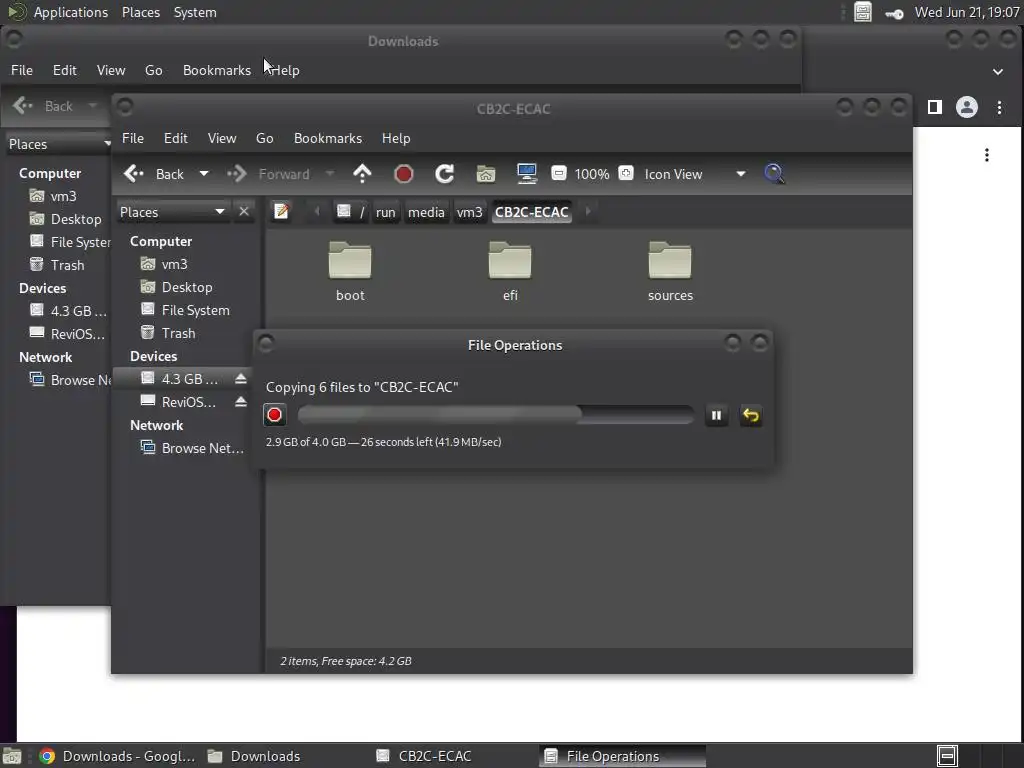1024x768 pixels.
Task: Open File menu in CB2C-ECAC window
Action: point(133,138)
